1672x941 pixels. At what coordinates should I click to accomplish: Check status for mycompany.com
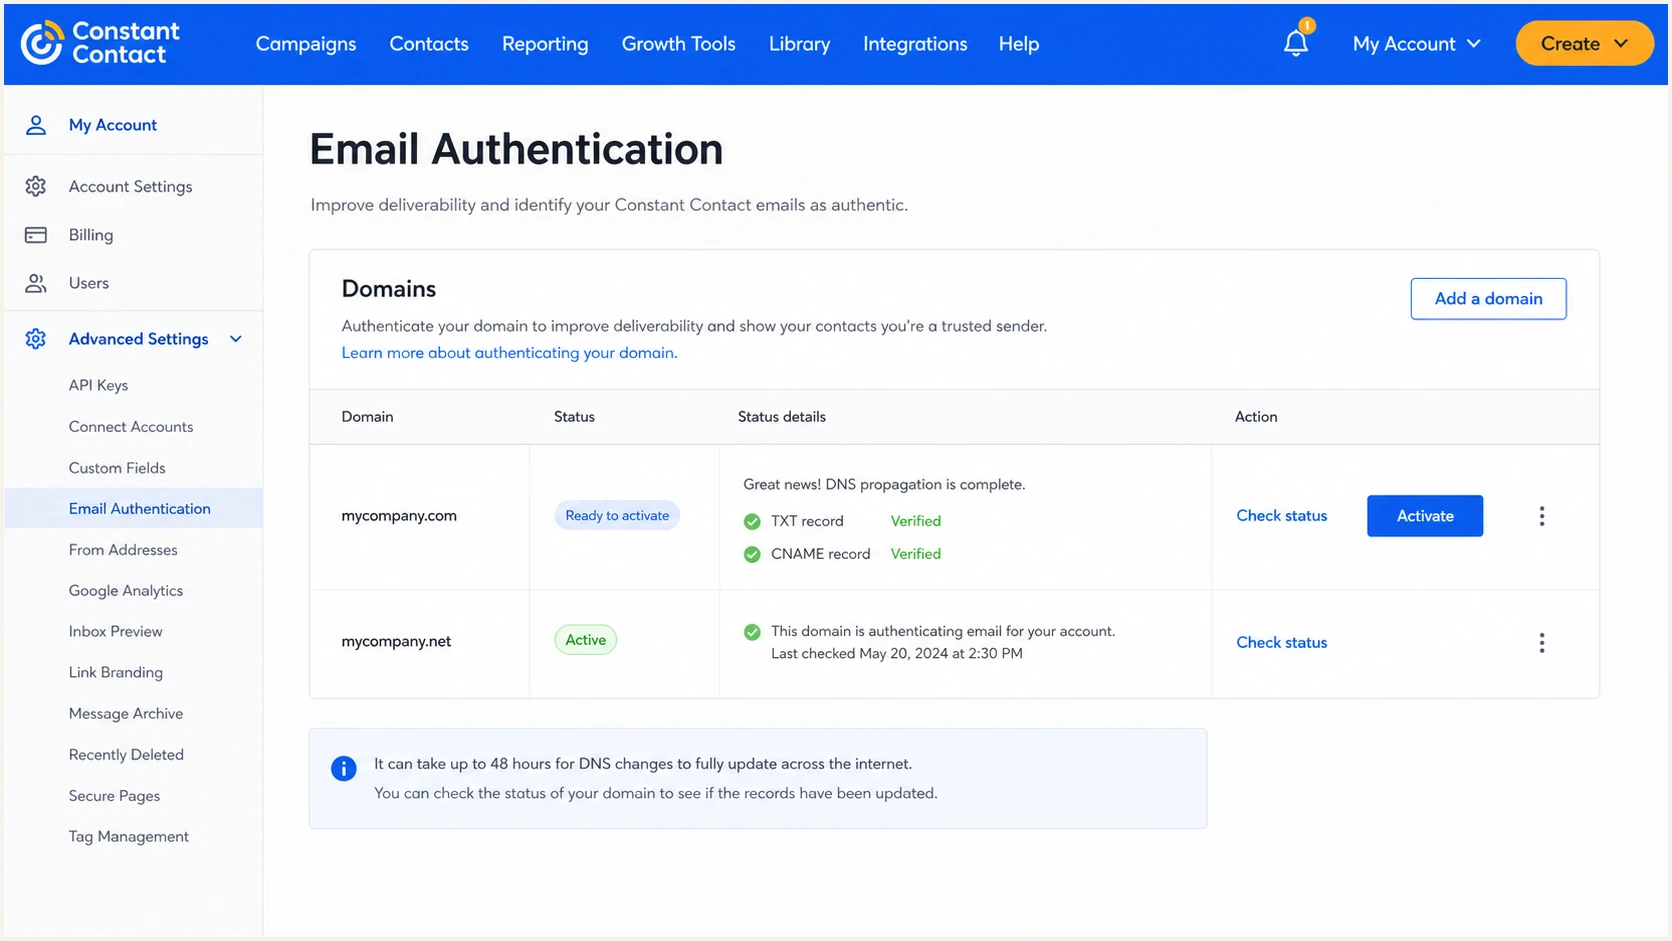click(1282, 516)
